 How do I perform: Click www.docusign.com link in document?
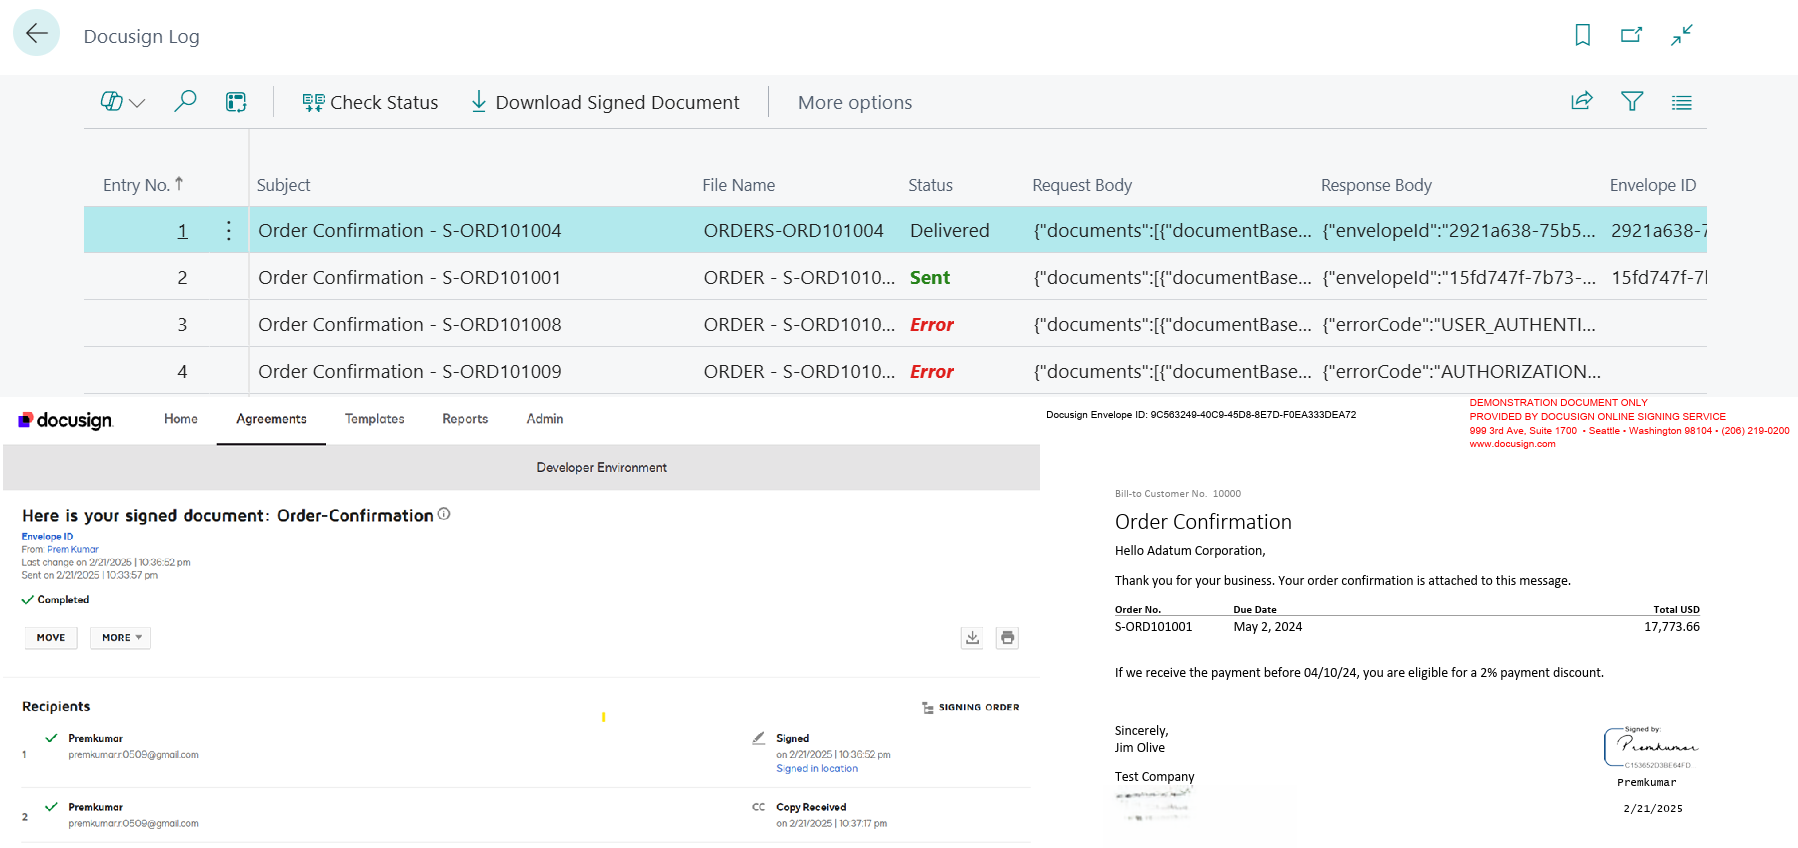point(1512,444)
